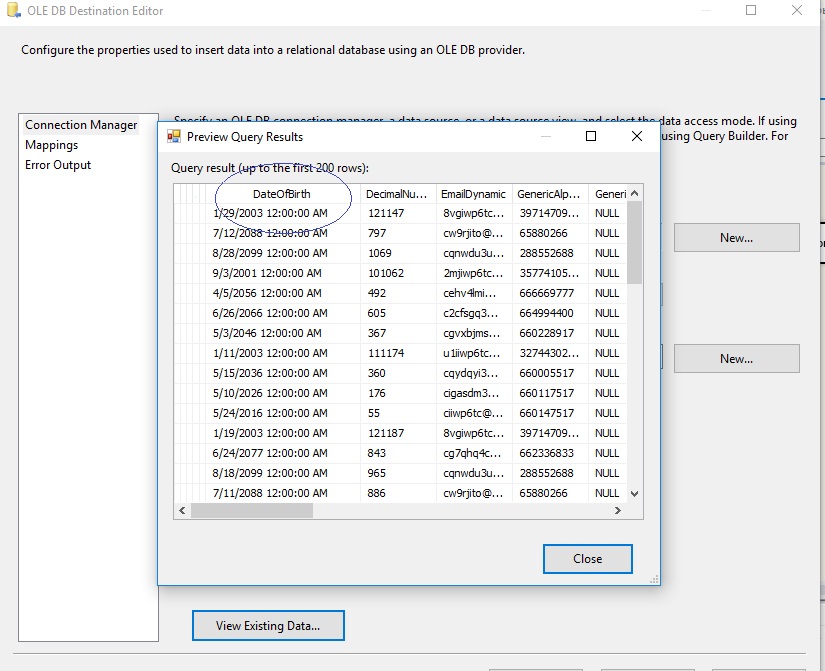Select the decimal value 605 cell
The width and height of the screenshot is (825, 671).
point(398,313)
